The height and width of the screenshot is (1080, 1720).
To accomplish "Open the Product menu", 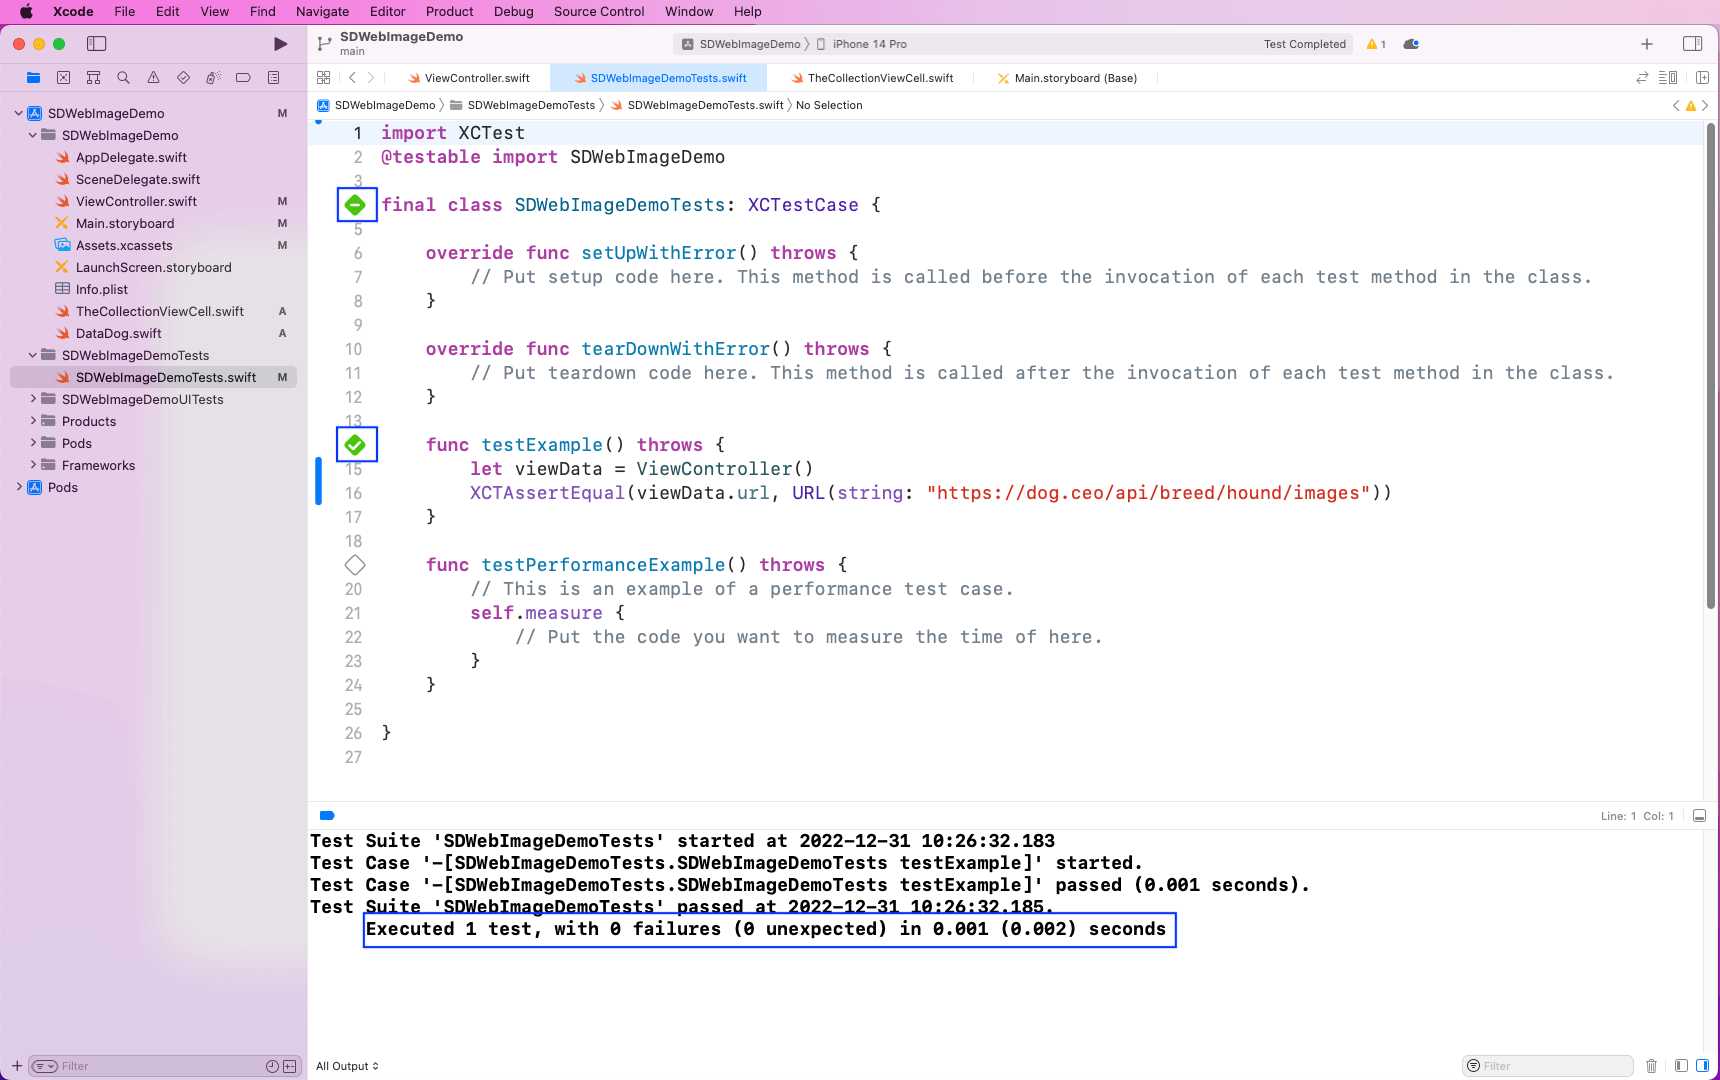I will (x=449, y=12).
